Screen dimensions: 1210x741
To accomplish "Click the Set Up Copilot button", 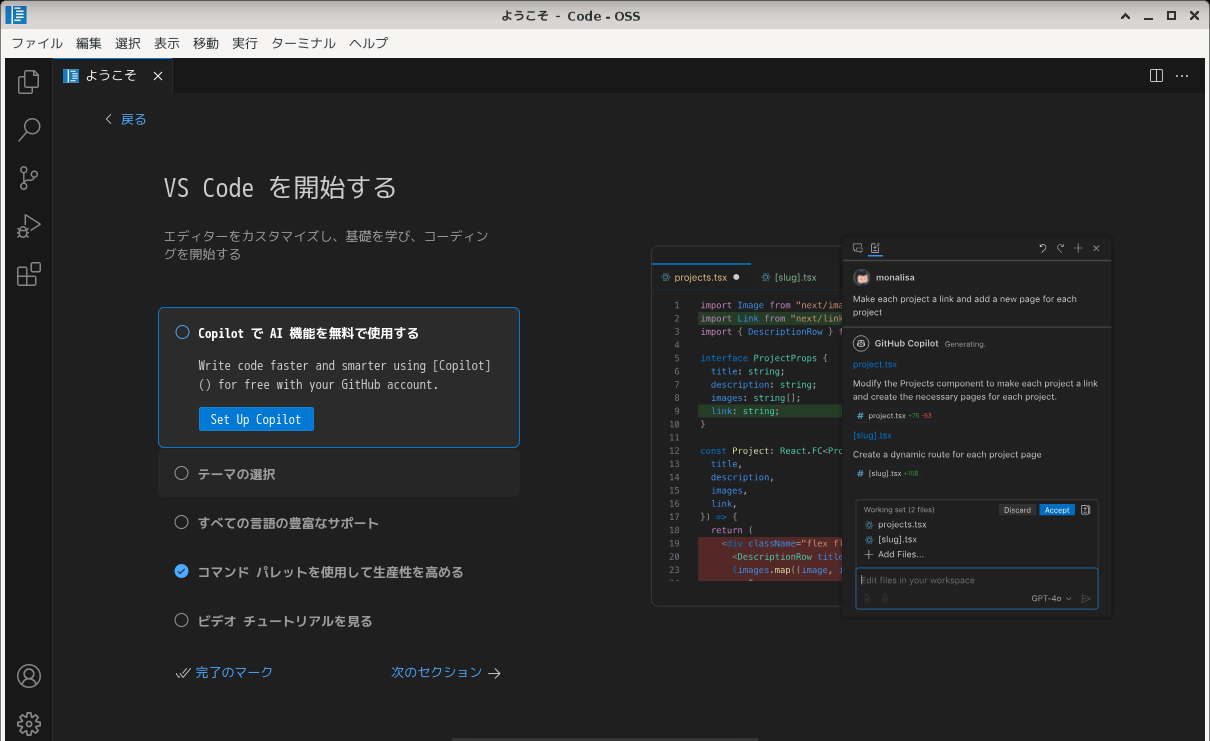I will click(256, 419).
